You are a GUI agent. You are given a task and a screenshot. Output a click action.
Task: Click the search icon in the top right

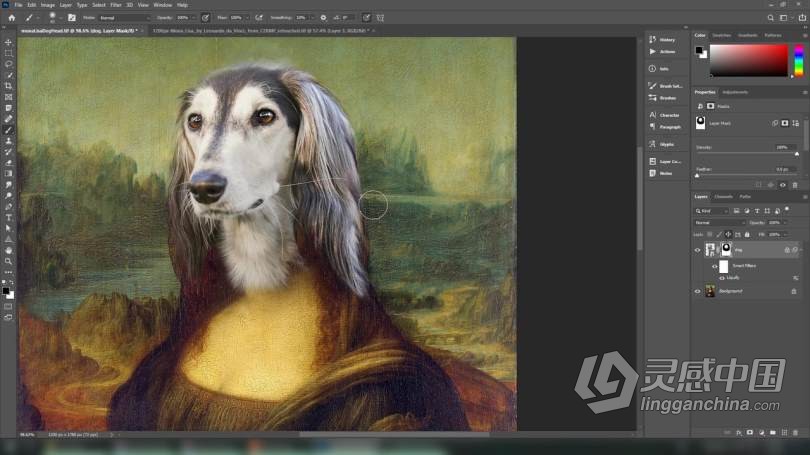770,18
